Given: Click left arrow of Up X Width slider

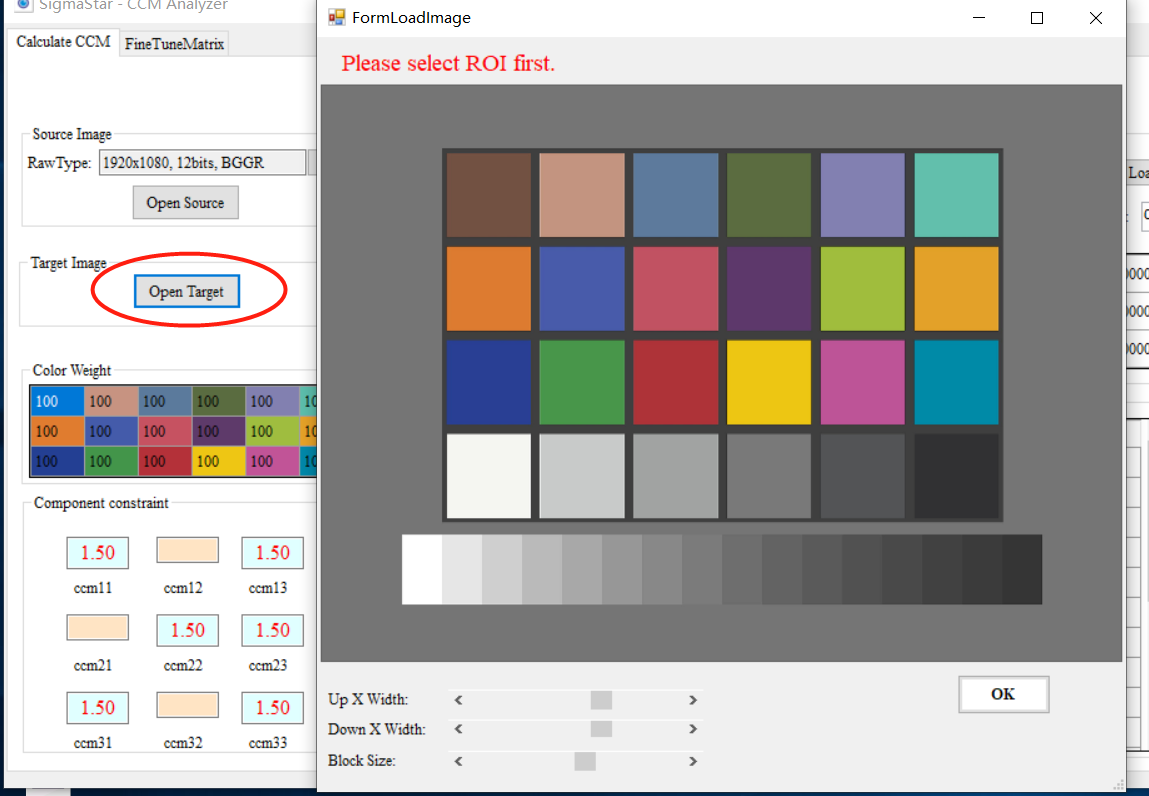Looking at the screenshot, I should click(x=459, y=700).
